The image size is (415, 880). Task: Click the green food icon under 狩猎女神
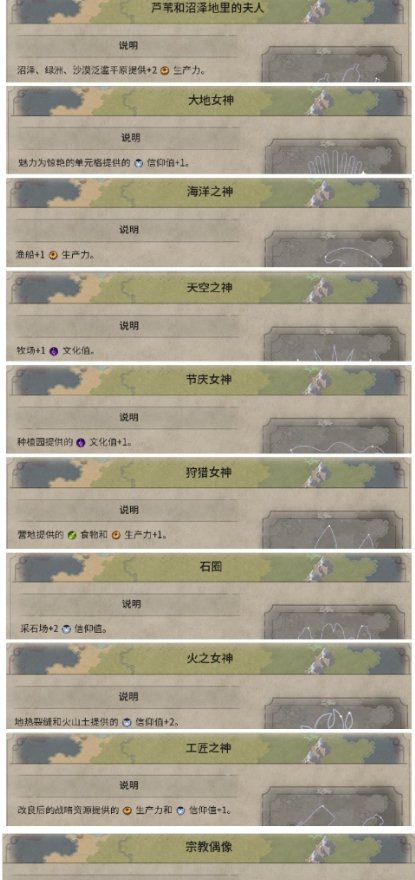tap(72, 535)
